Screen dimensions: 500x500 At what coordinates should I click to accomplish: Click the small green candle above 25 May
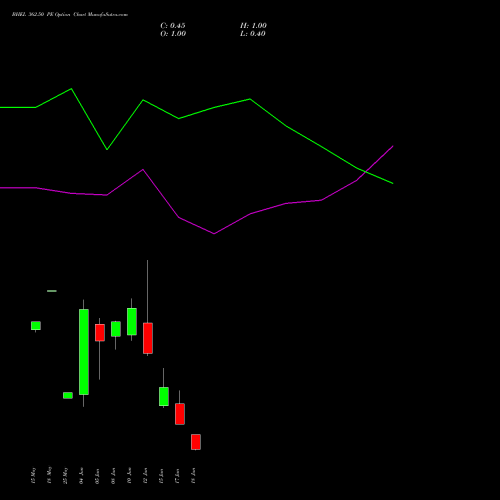pos(68,395)
